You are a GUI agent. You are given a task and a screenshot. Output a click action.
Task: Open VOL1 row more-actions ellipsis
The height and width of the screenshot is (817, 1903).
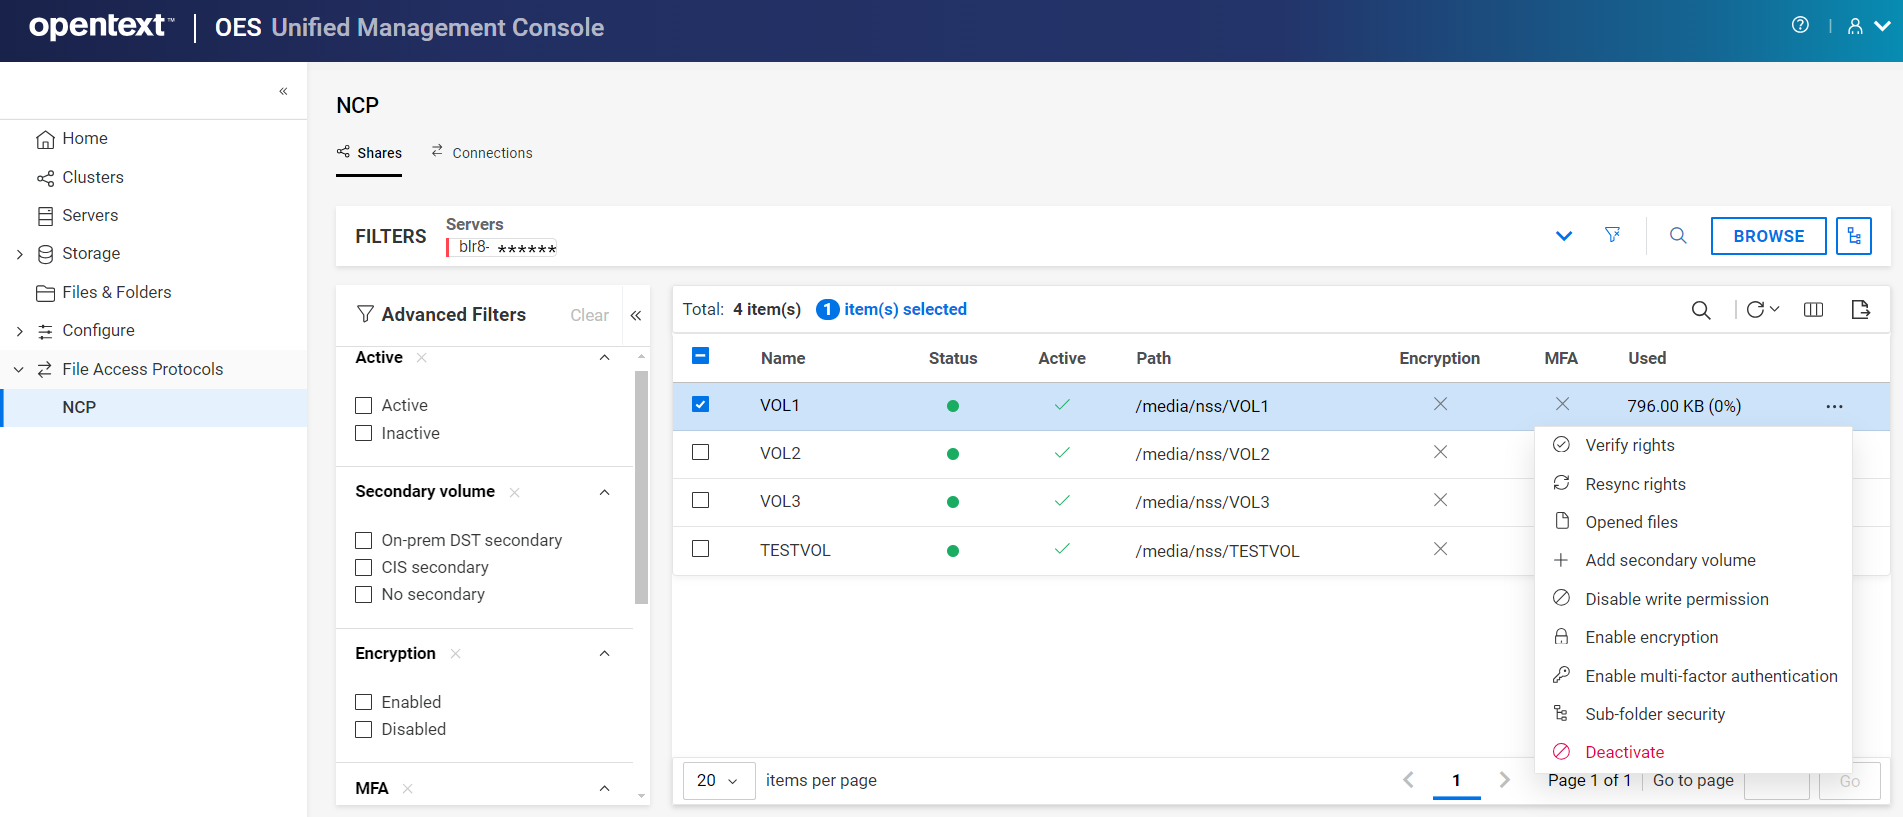tap(1834, 406)
